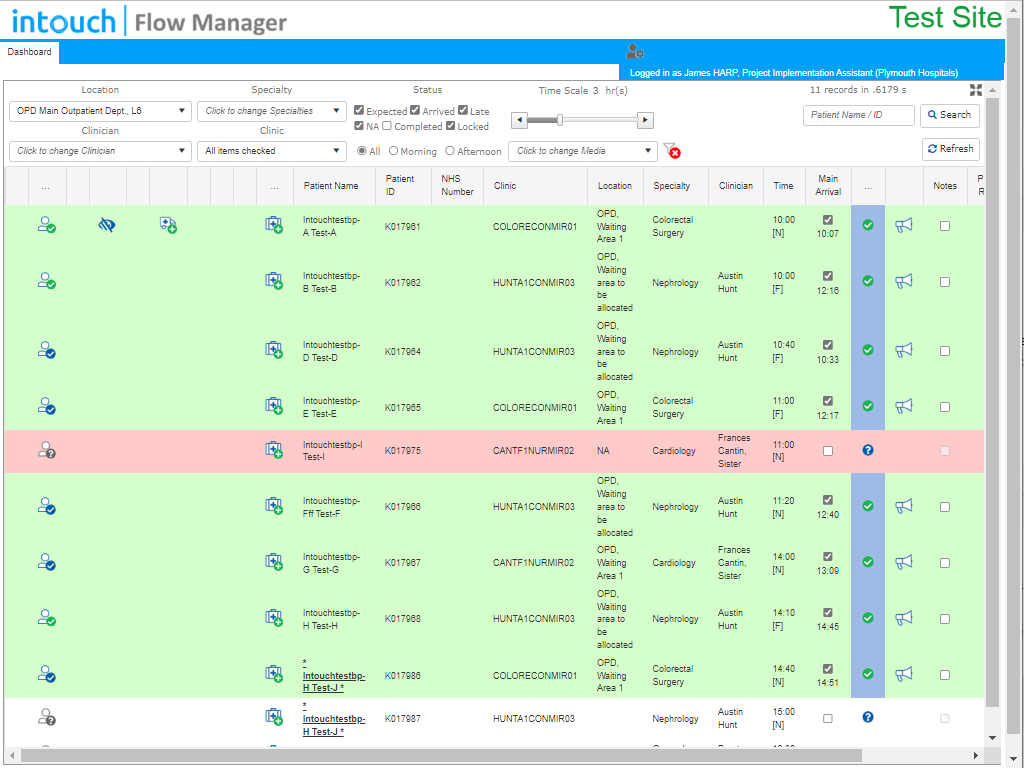The height and width of the screenshot is (768, 1024).
Task: Click green tick status icon for K017962
Action: [x=868, y=281]
